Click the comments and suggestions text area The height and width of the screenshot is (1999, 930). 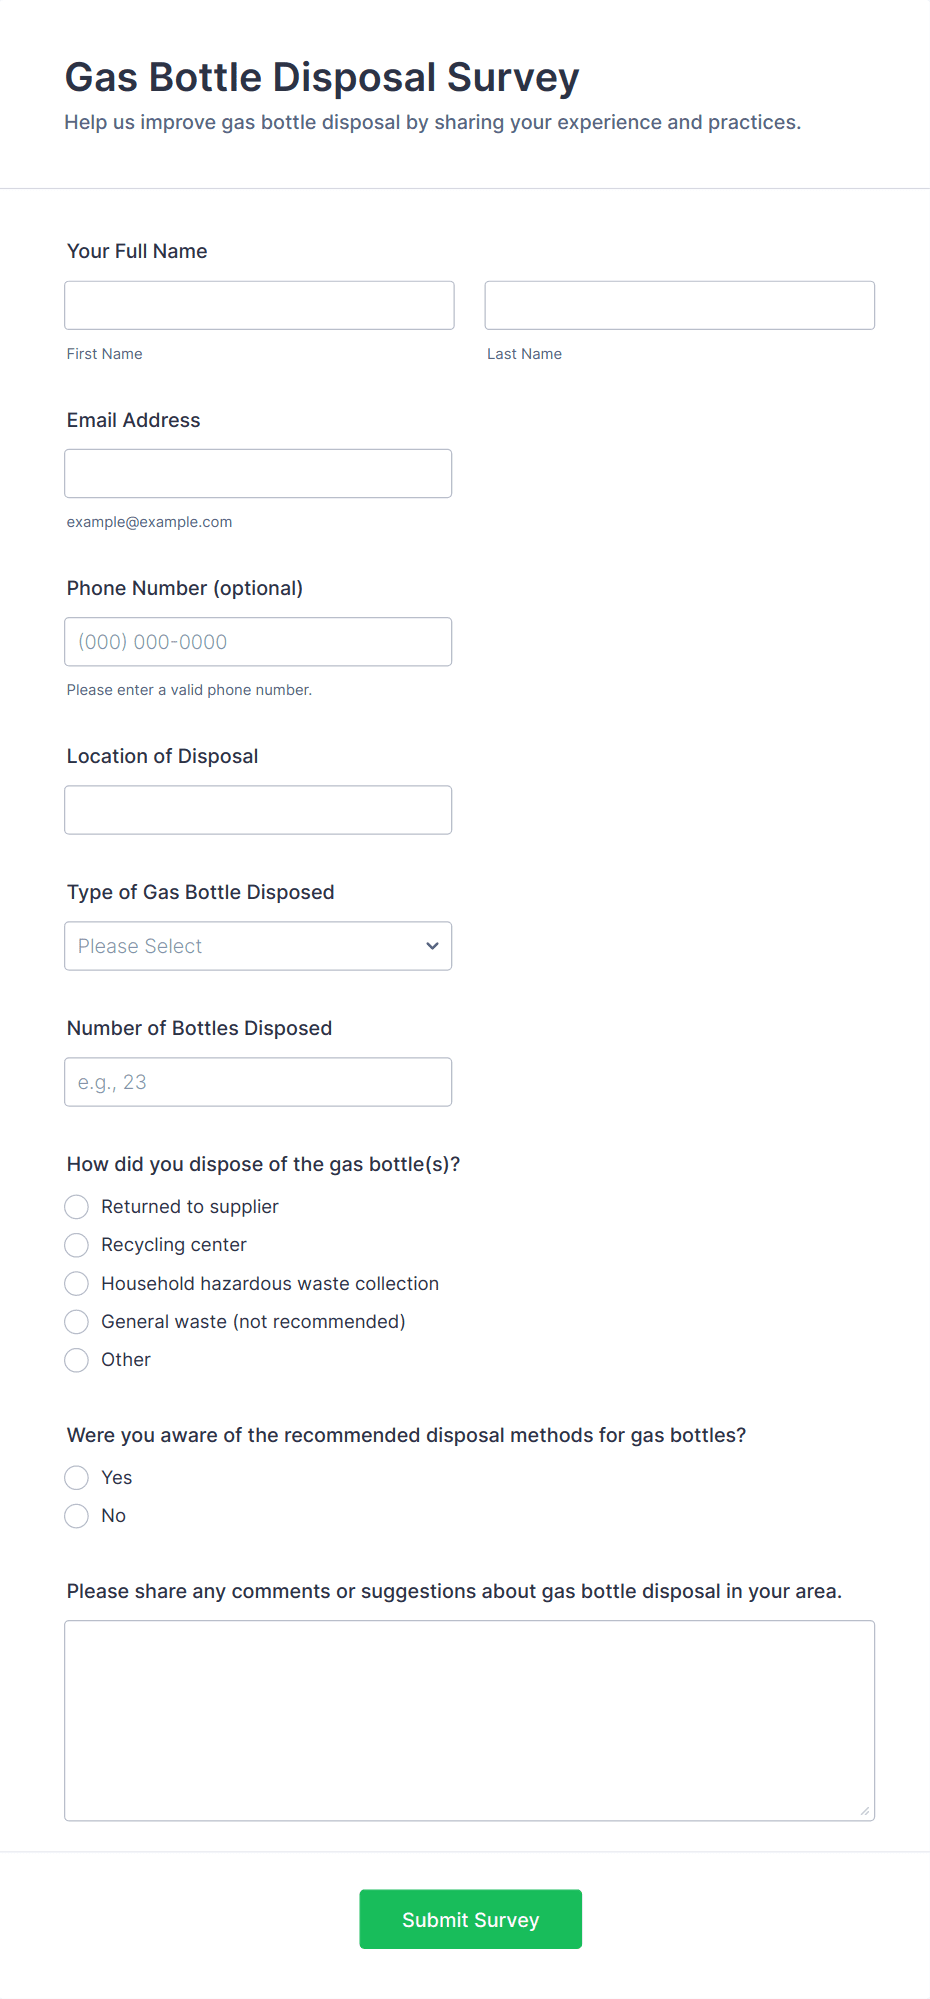tap(469, 1720)
